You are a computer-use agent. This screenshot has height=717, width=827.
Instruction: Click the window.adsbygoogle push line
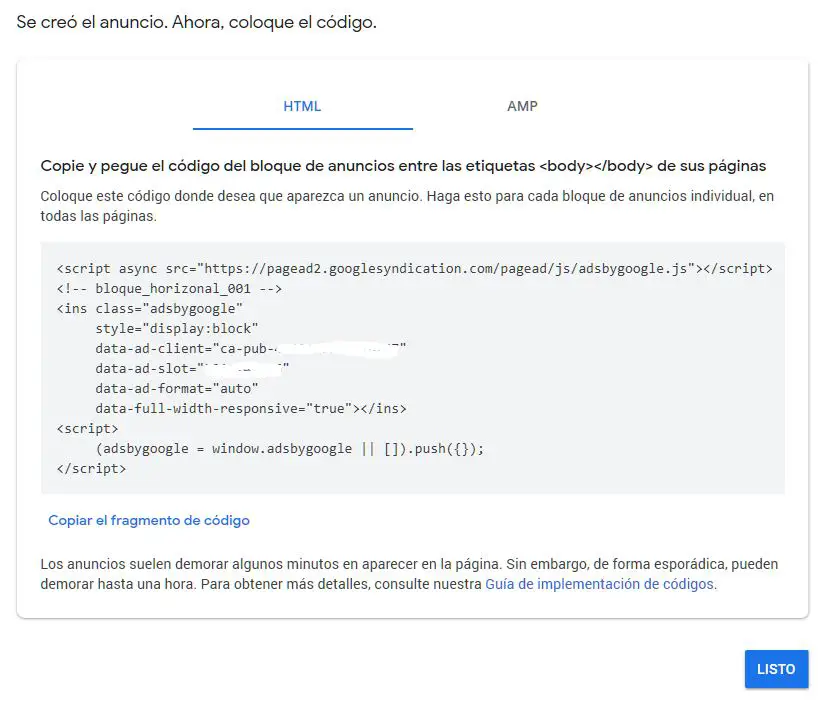click(x=290, y=449)
